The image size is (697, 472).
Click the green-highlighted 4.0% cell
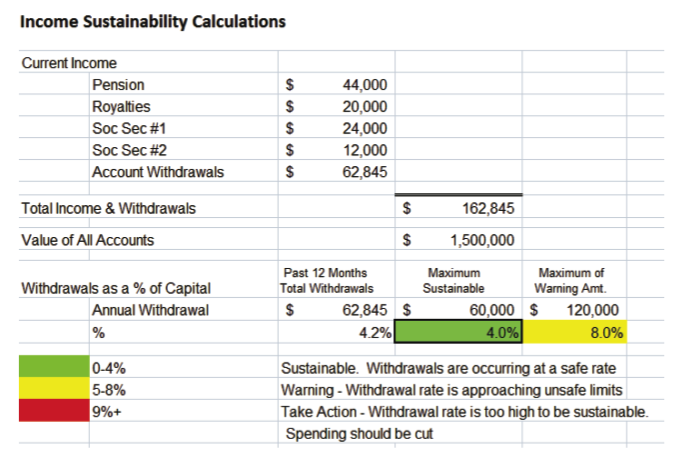(x=459, y=332)
